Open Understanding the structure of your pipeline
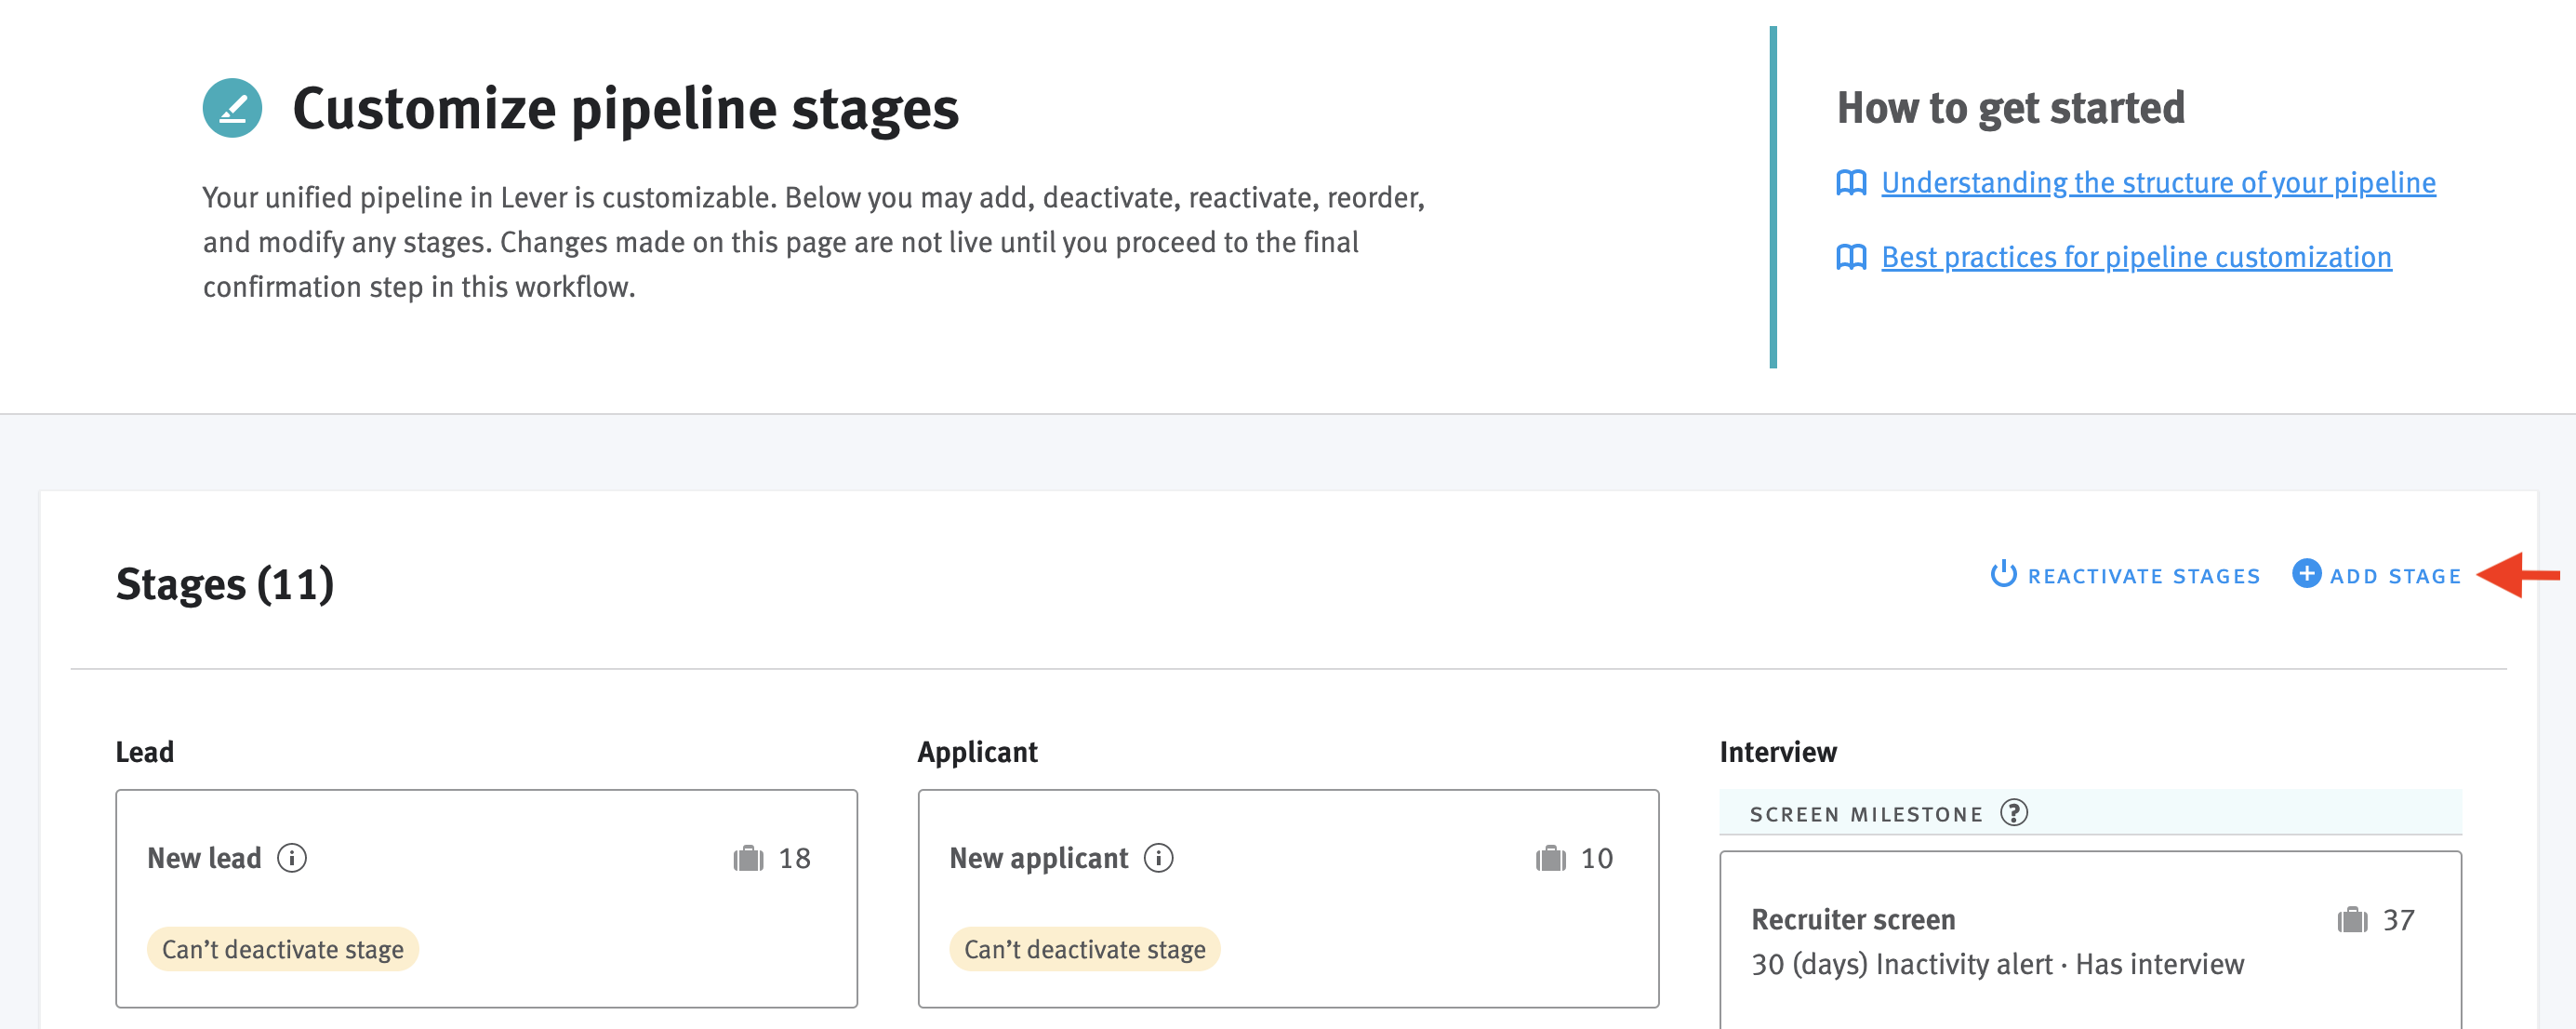Screen dimensions: 2576x1029 pos(2158,183)
